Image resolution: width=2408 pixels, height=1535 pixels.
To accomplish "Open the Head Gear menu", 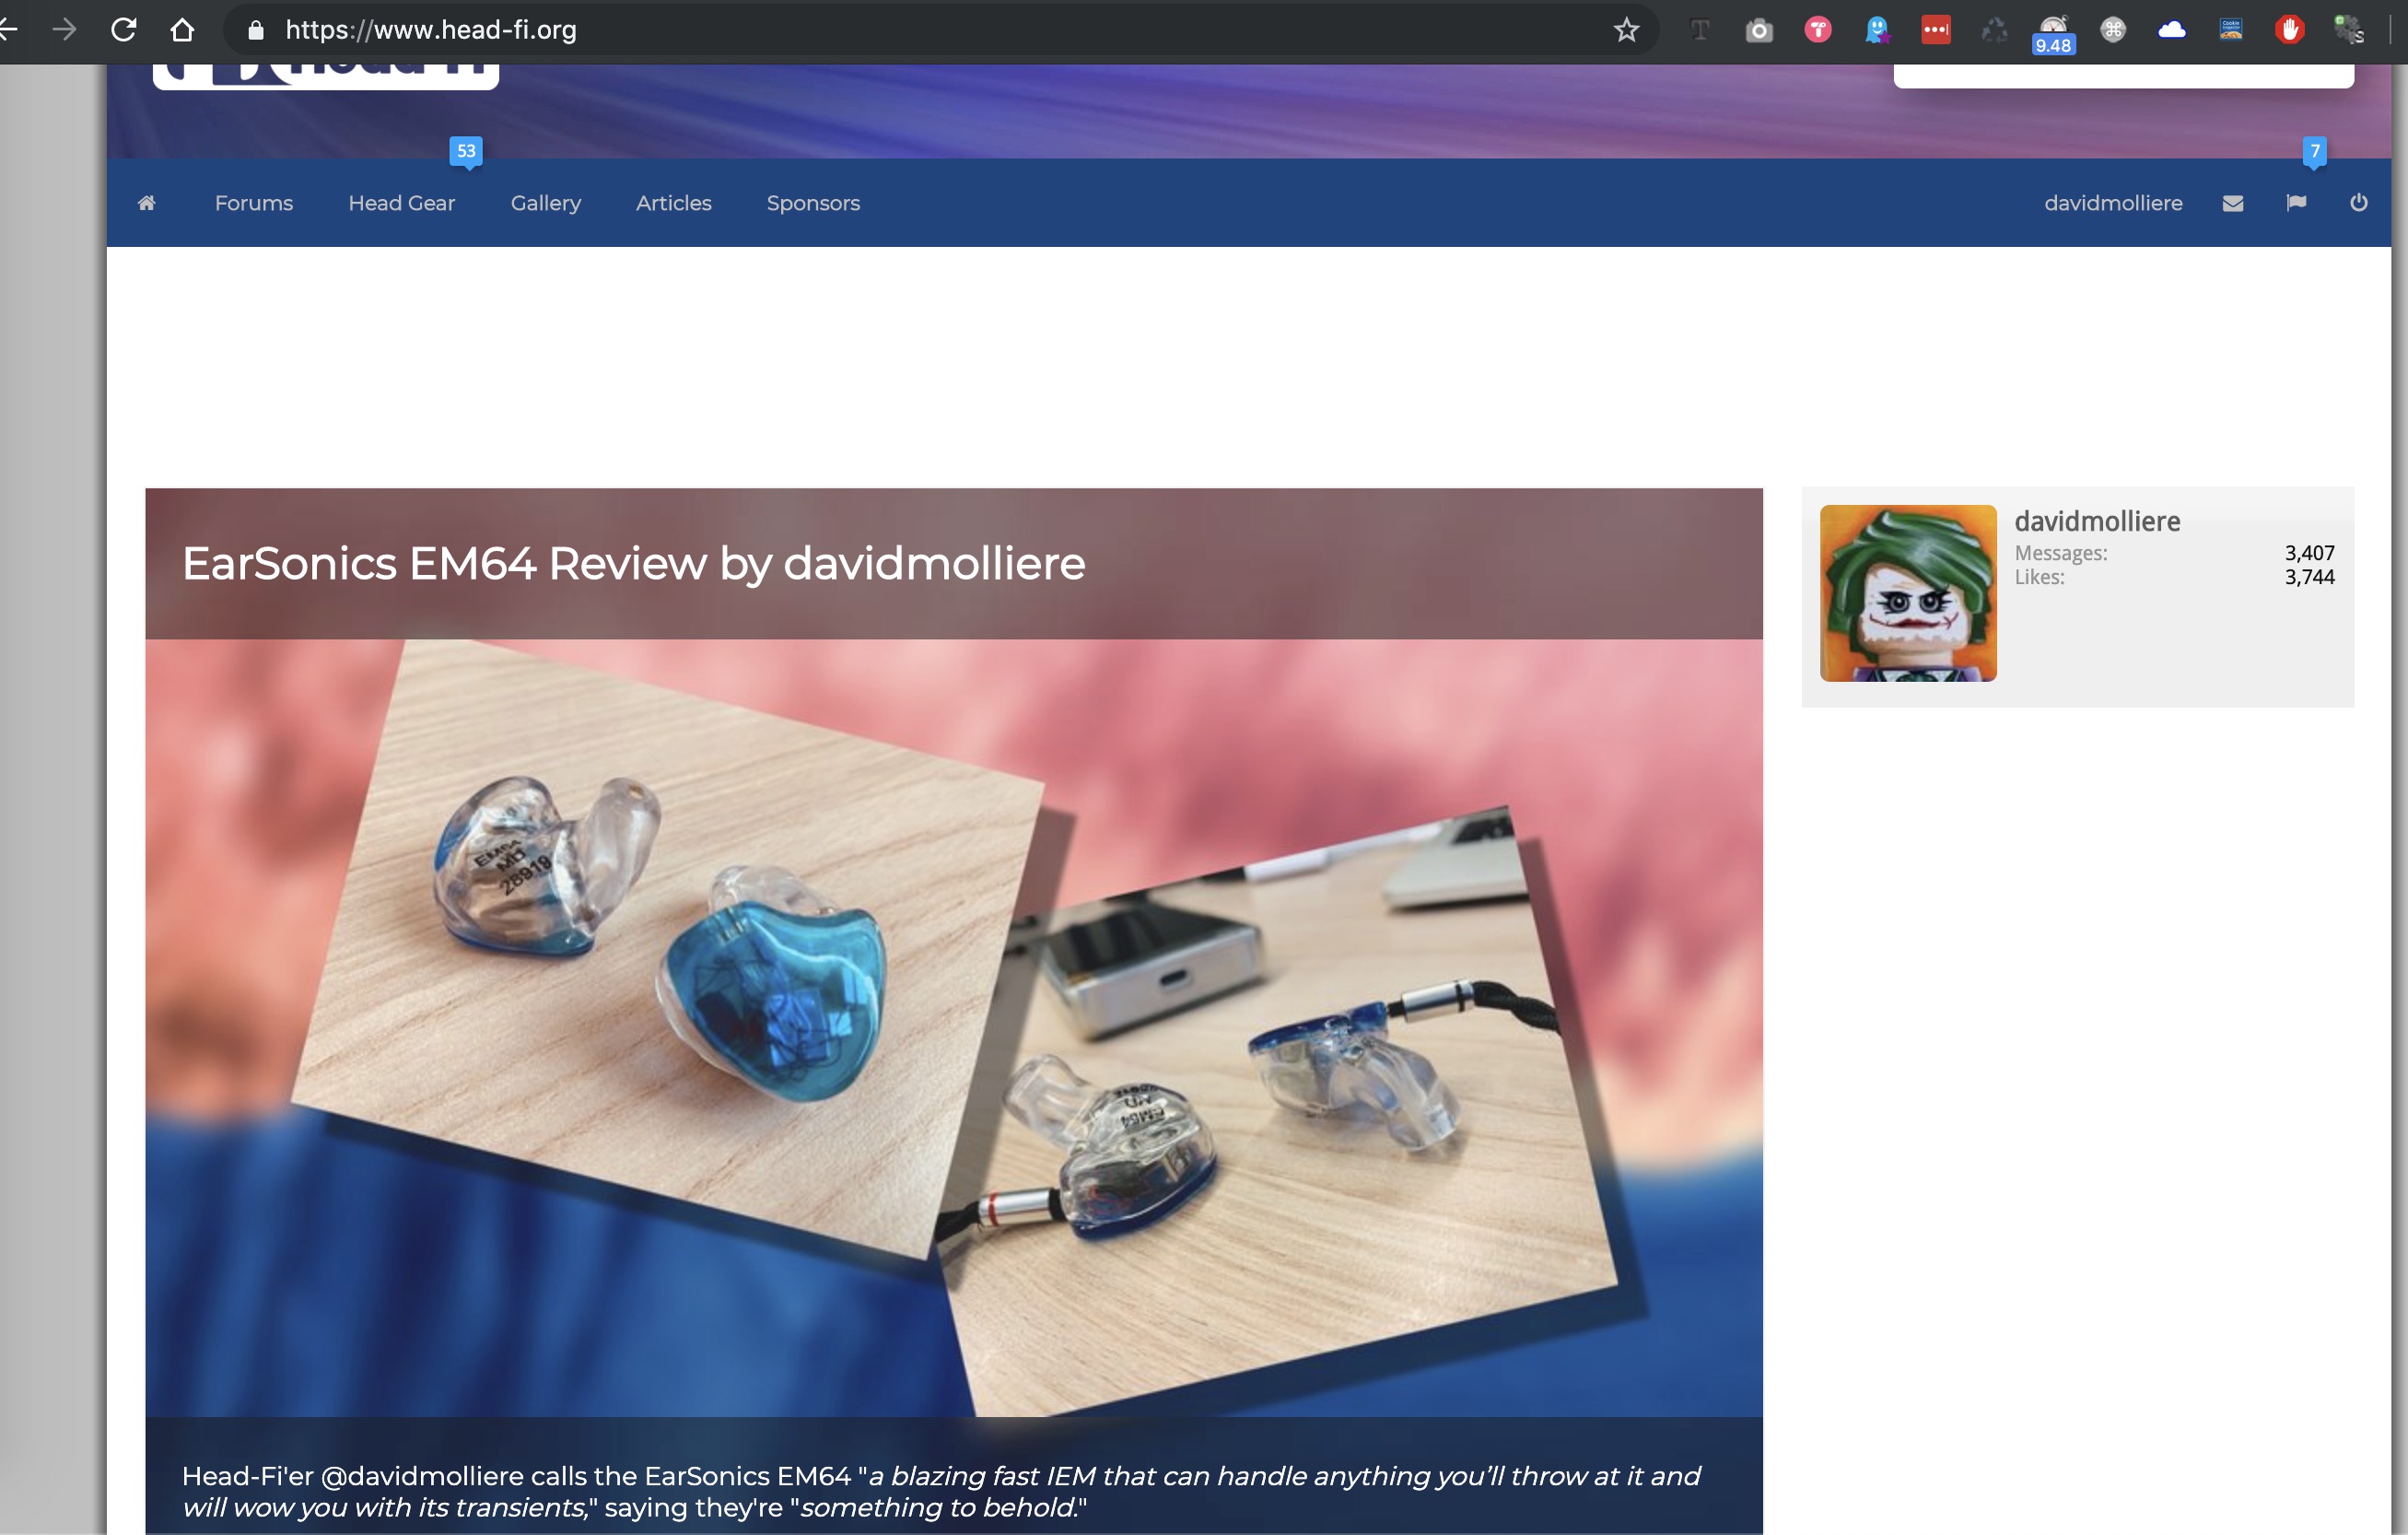I will (x=402, y=203).
